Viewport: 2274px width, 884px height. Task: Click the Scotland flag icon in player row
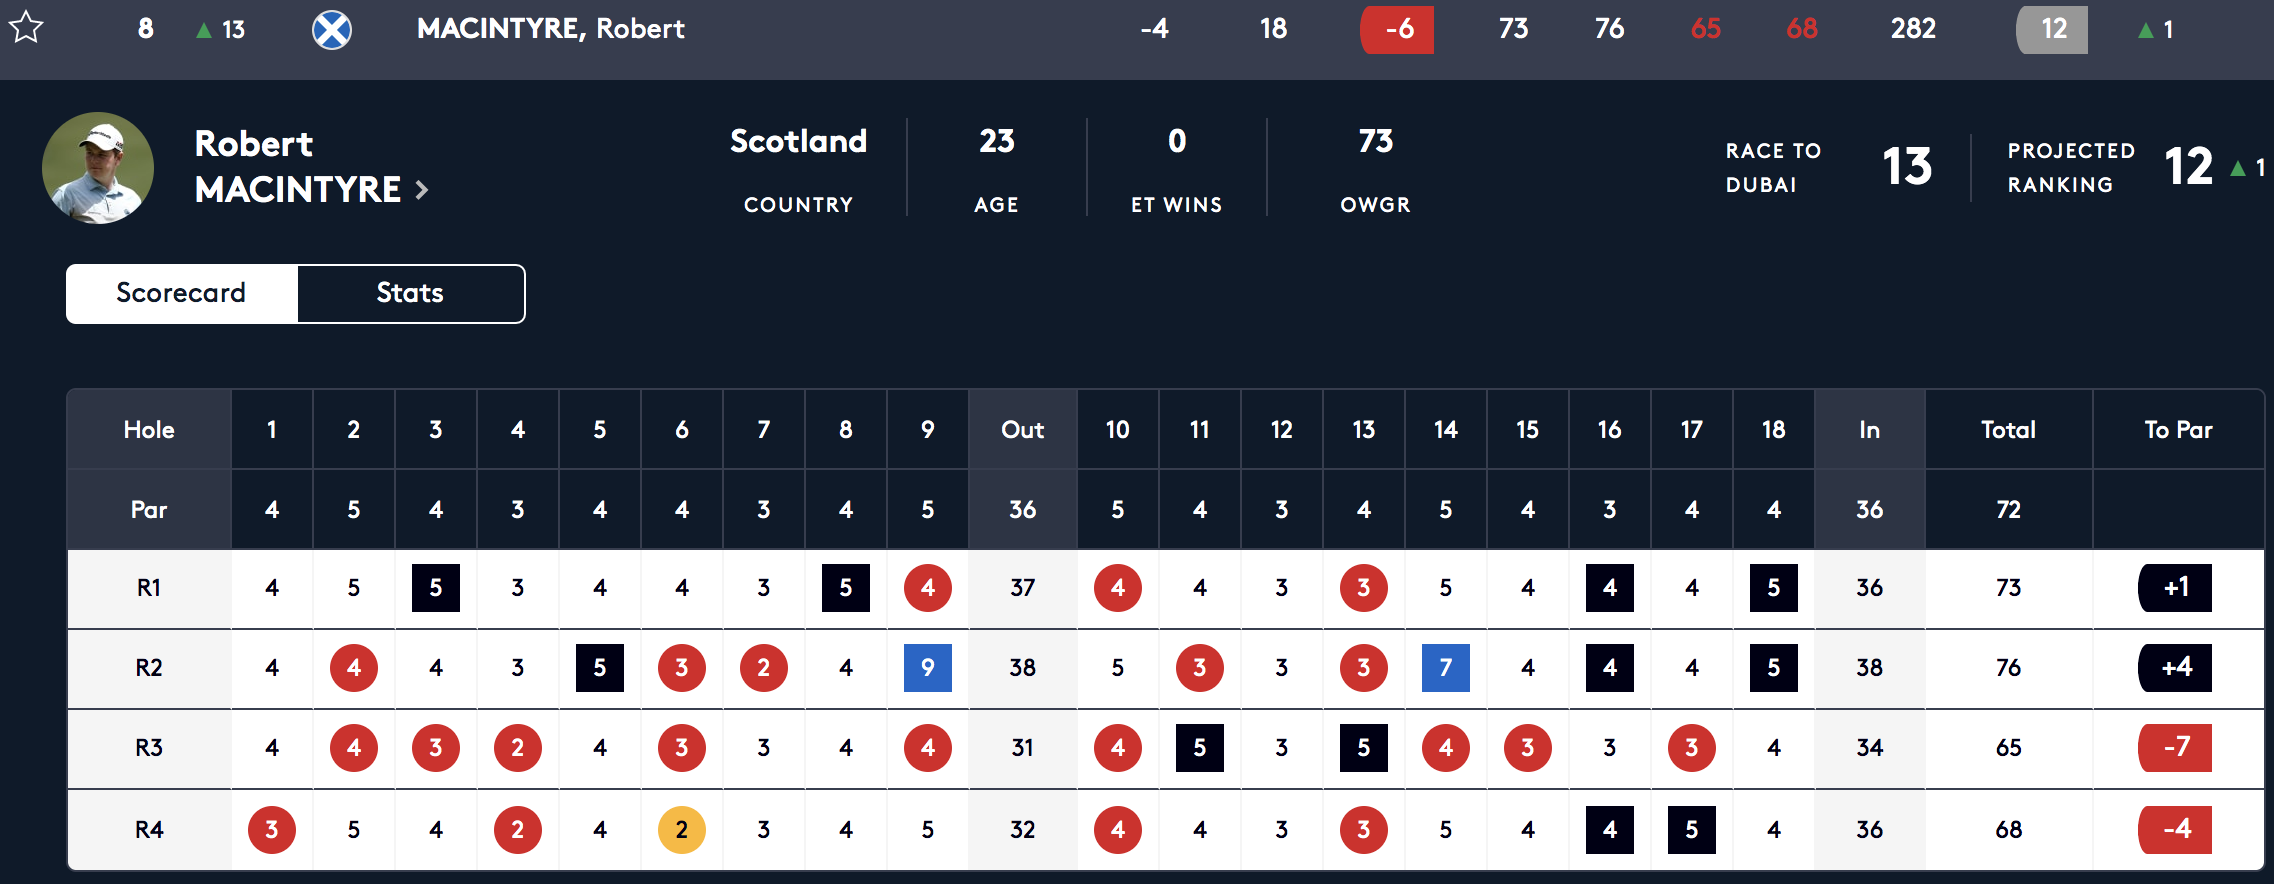pos(332,29)
